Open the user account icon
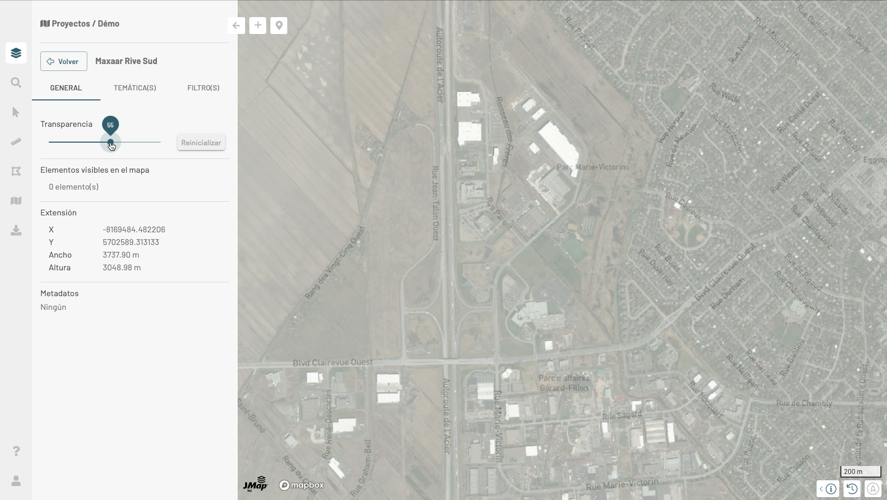Viewport: 887px width, 500px height. pos(16,481)
